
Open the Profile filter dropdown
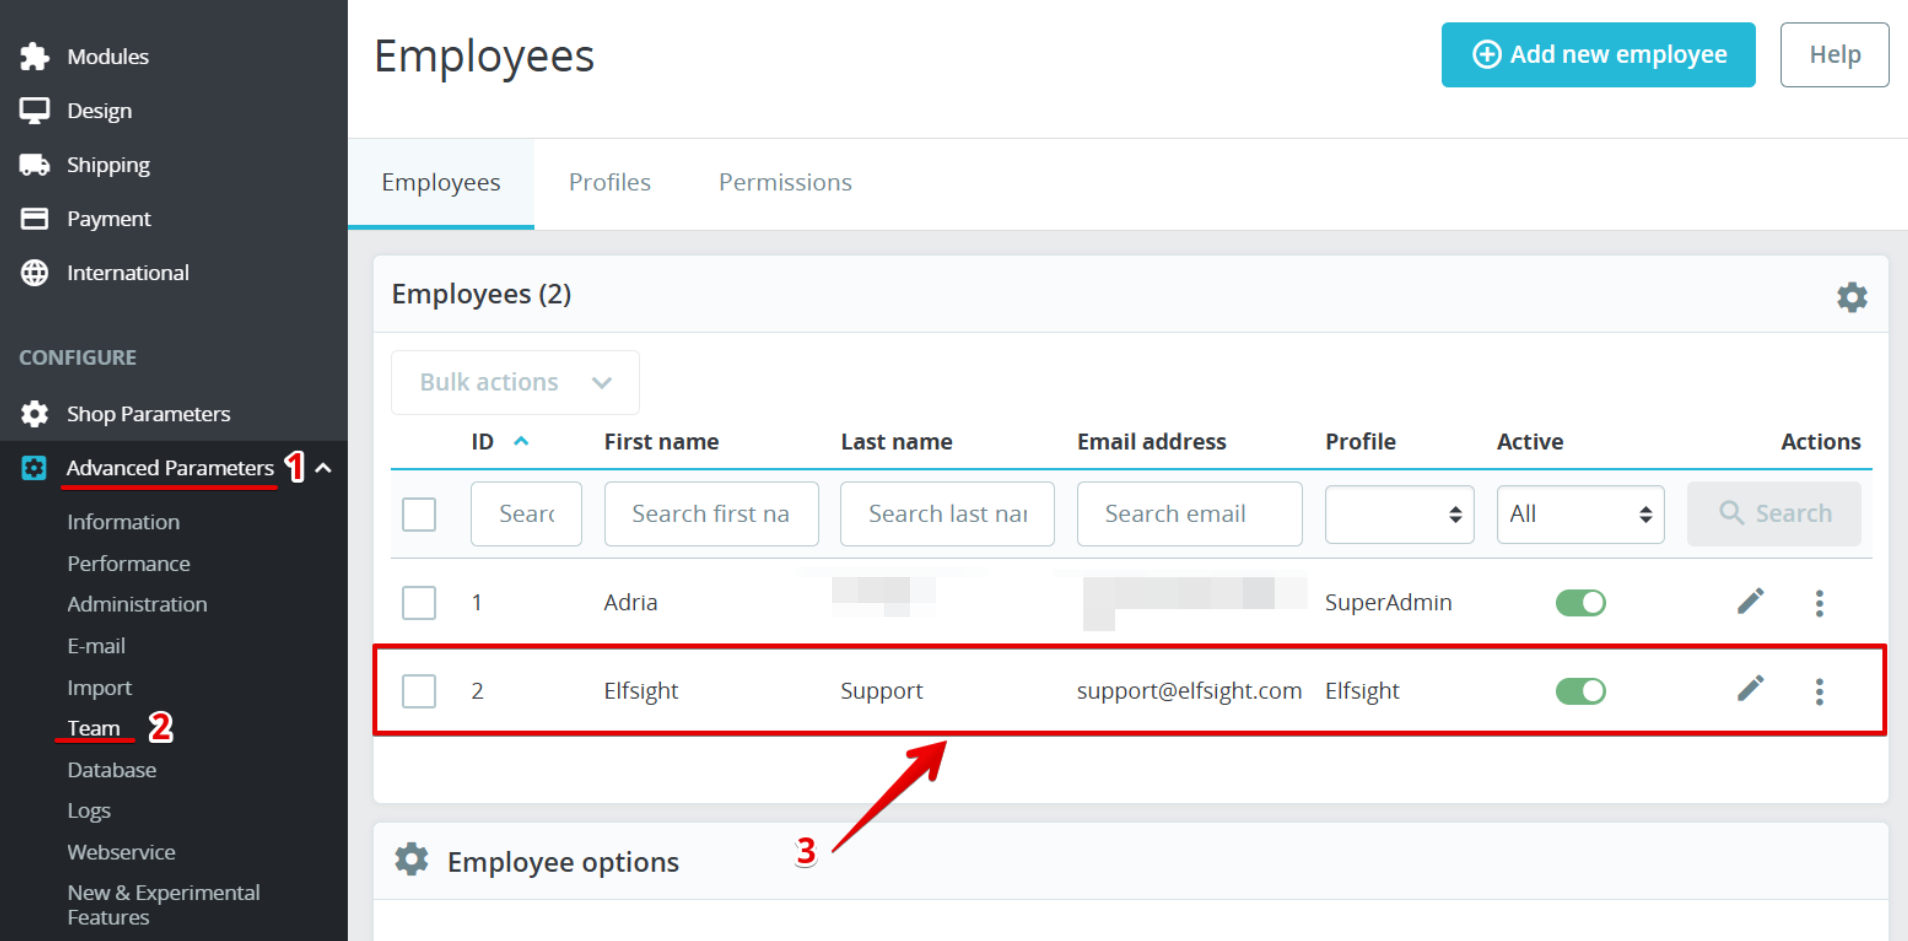(x=1398, y=514)
